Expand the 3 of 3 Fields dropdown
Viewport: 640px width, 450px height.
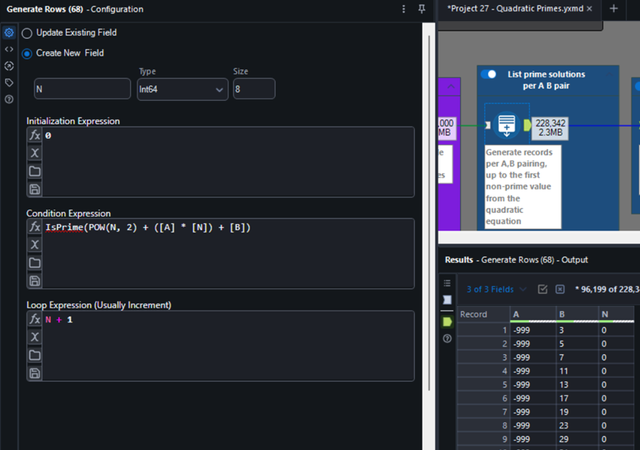point(496,289)
